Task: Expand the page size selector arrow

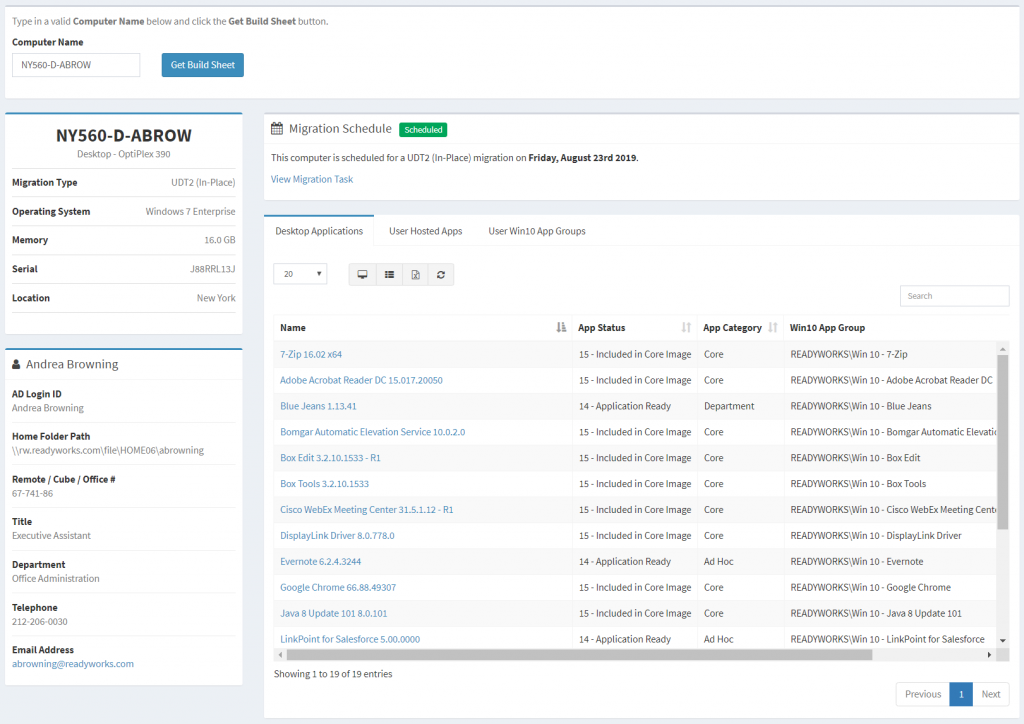Action: (320, 273)
